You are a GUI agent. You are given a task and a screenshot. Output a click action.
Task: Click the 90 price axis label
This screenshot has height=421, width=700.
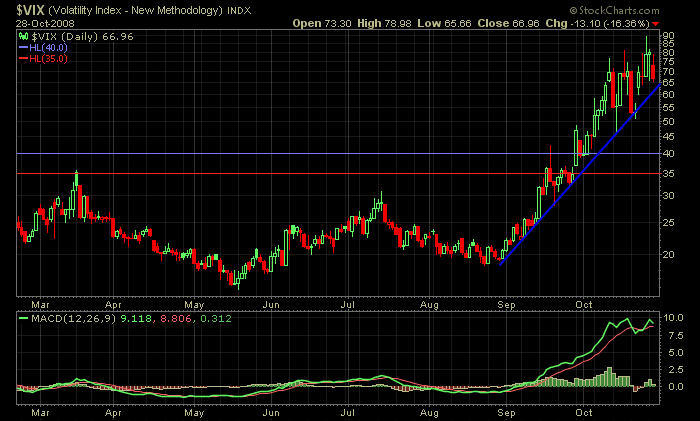668,35
